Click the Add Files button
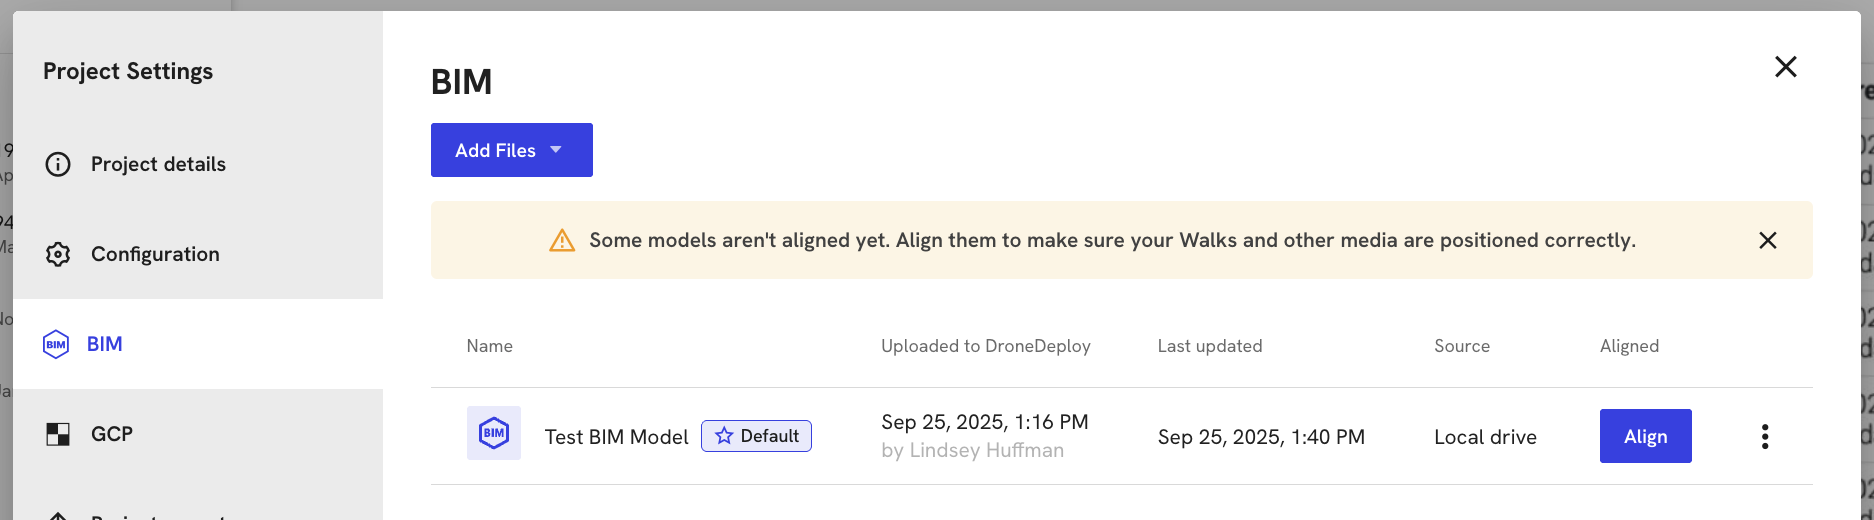This screenshot has height=520, width=1874. tap(495, 150)
